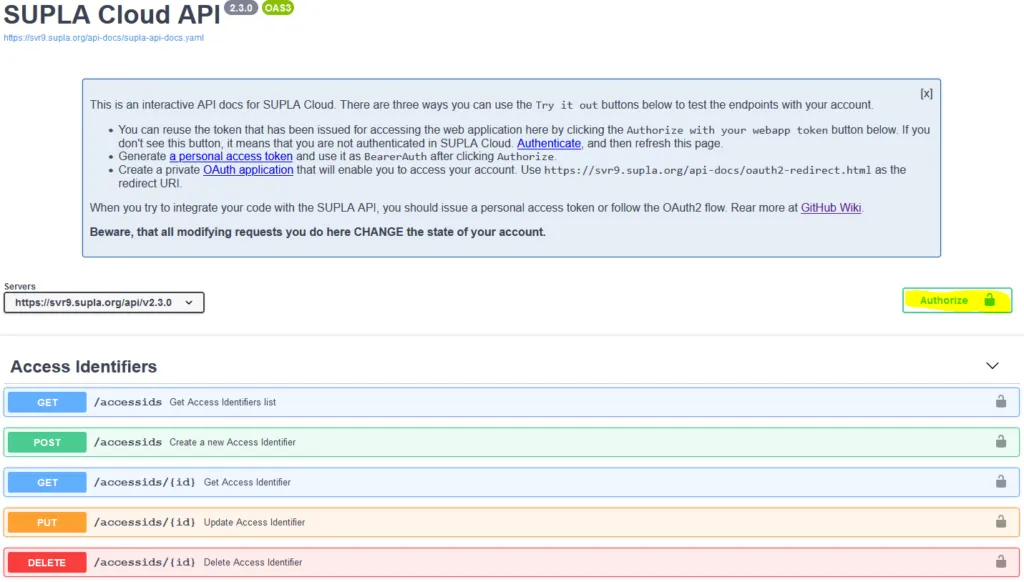Collapse the Access Identifiers section chevron
The width and height of the screenshot is (1024, 582).
tap(992, 366)
